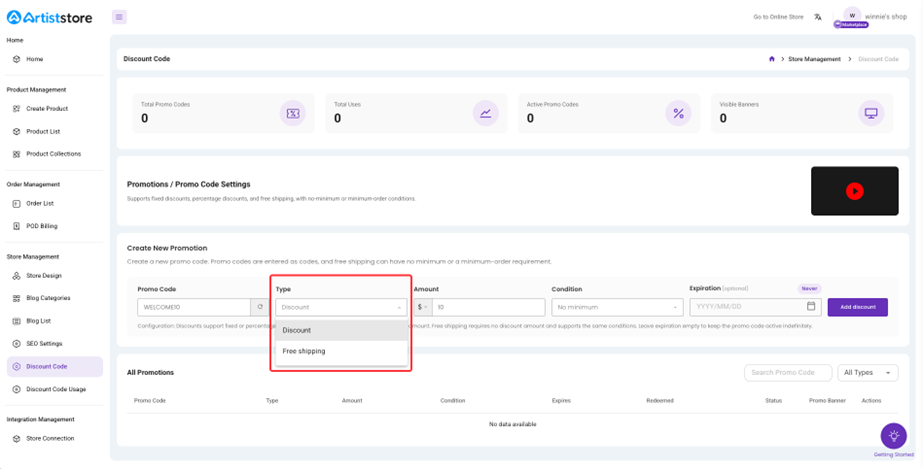Click the Add discount button
Image resolution: width=923 pixels, height=469 pixels.
coord(858,307)
